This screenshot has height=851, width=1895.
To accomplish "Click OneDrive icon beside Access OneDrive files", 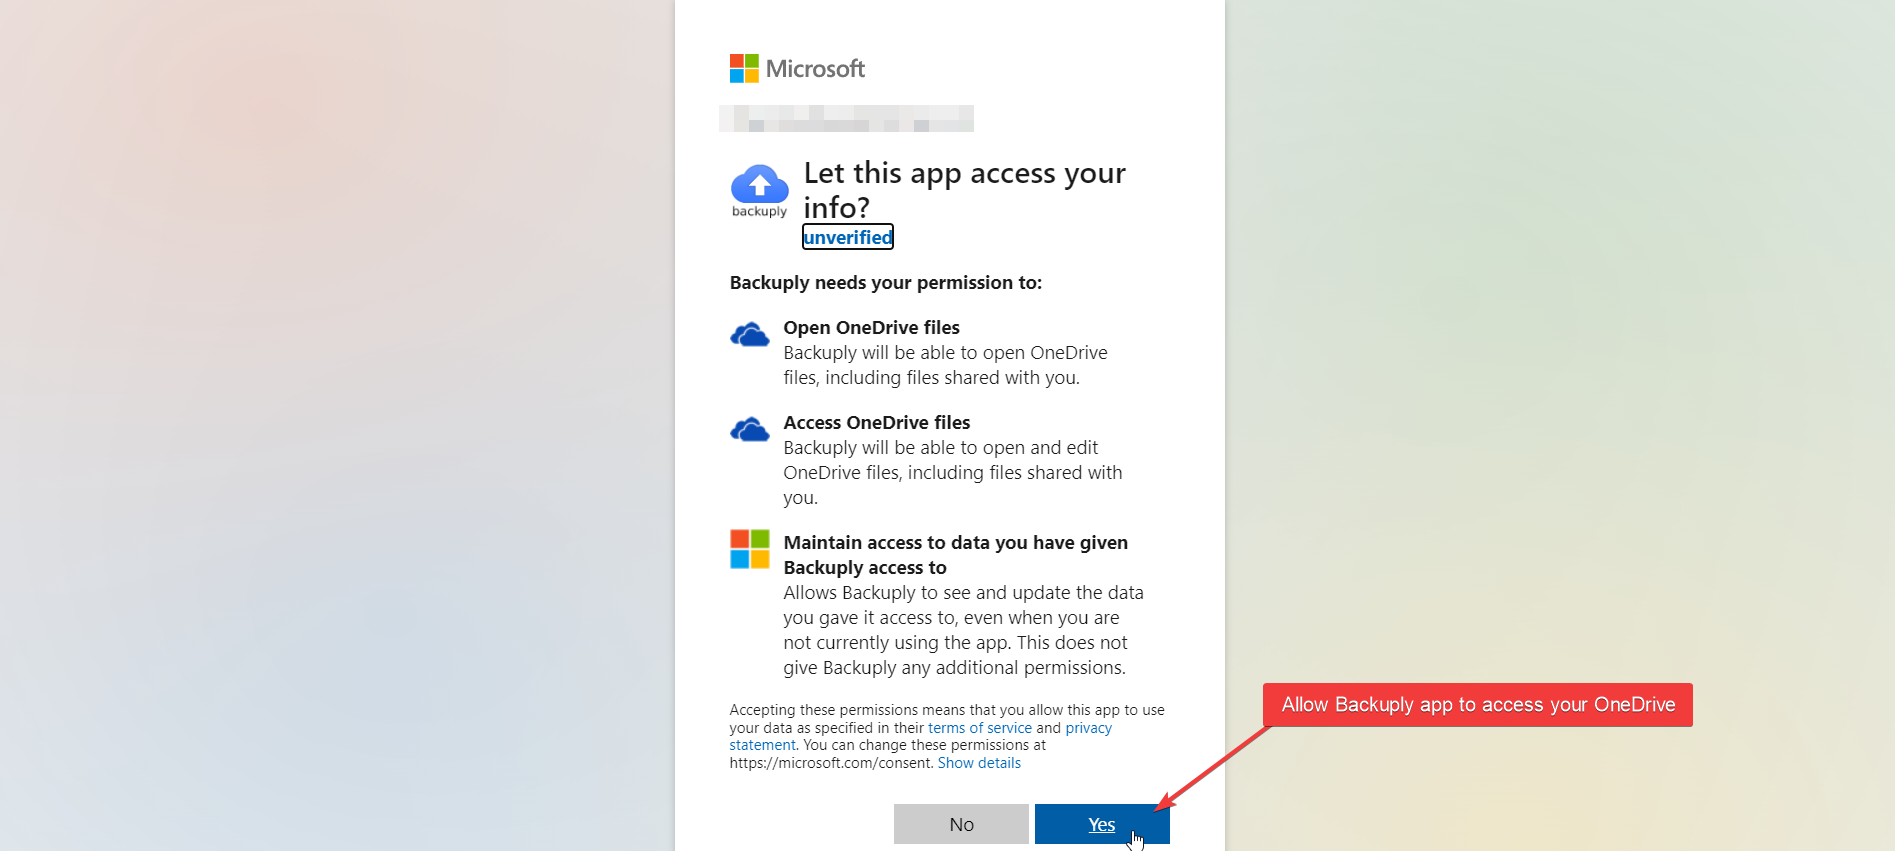I will (750, 430).
